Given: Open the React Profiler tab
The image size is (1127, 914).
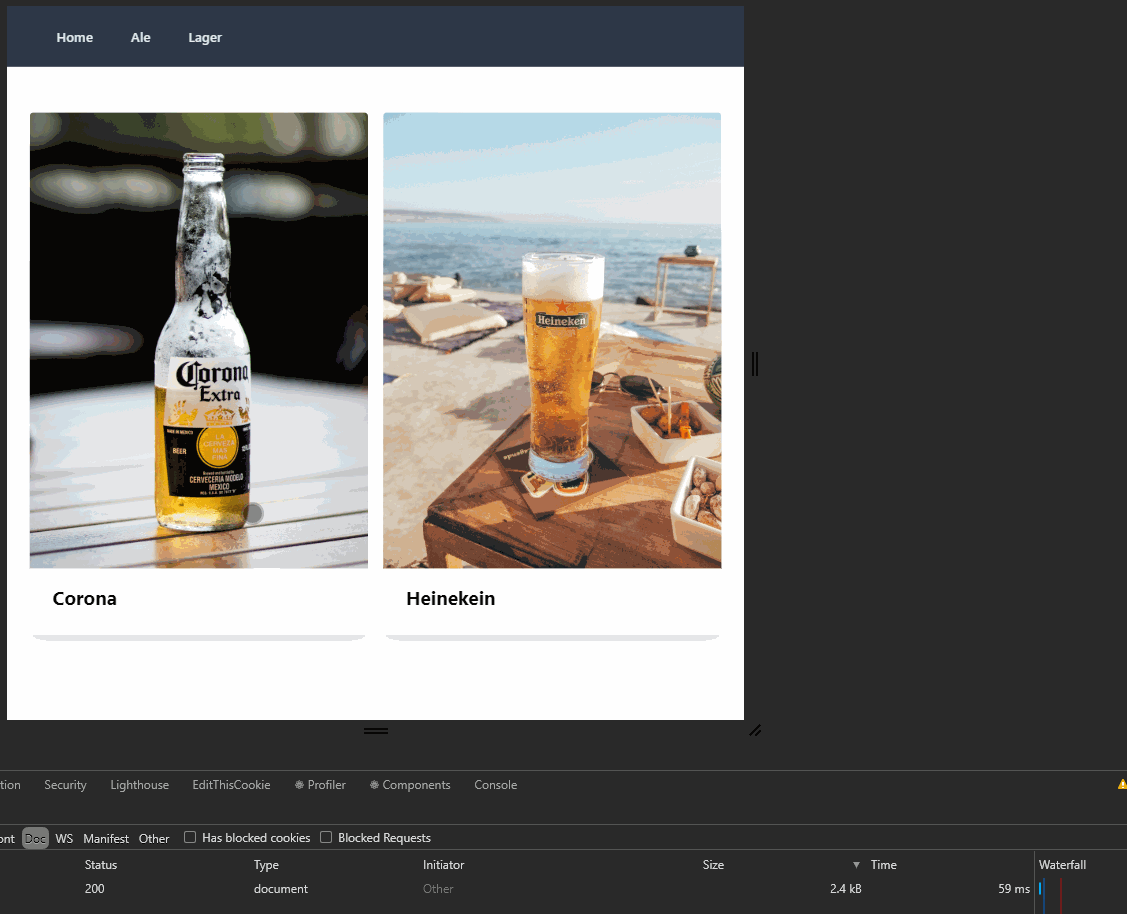Looking at the screenshot, I should [321, 785].
